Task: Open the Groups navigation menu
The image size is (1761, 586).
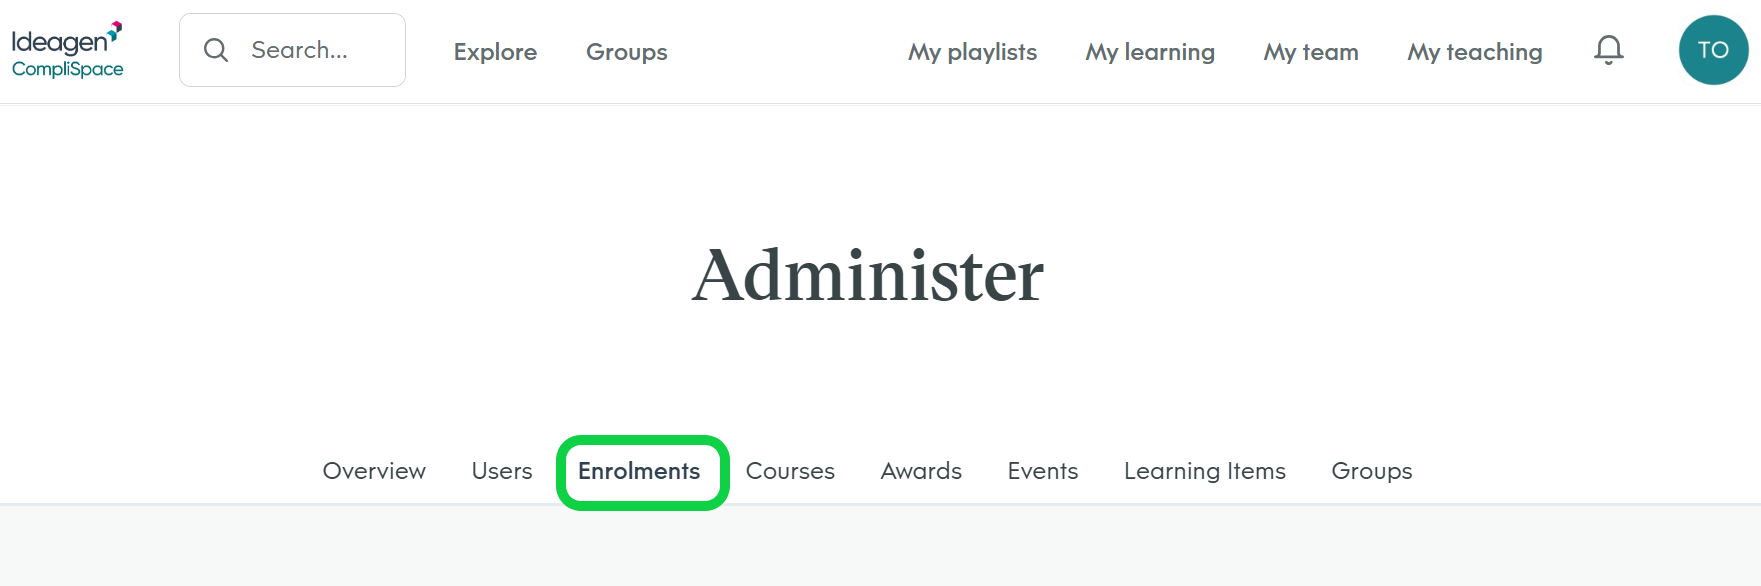Action: [626, 52]
